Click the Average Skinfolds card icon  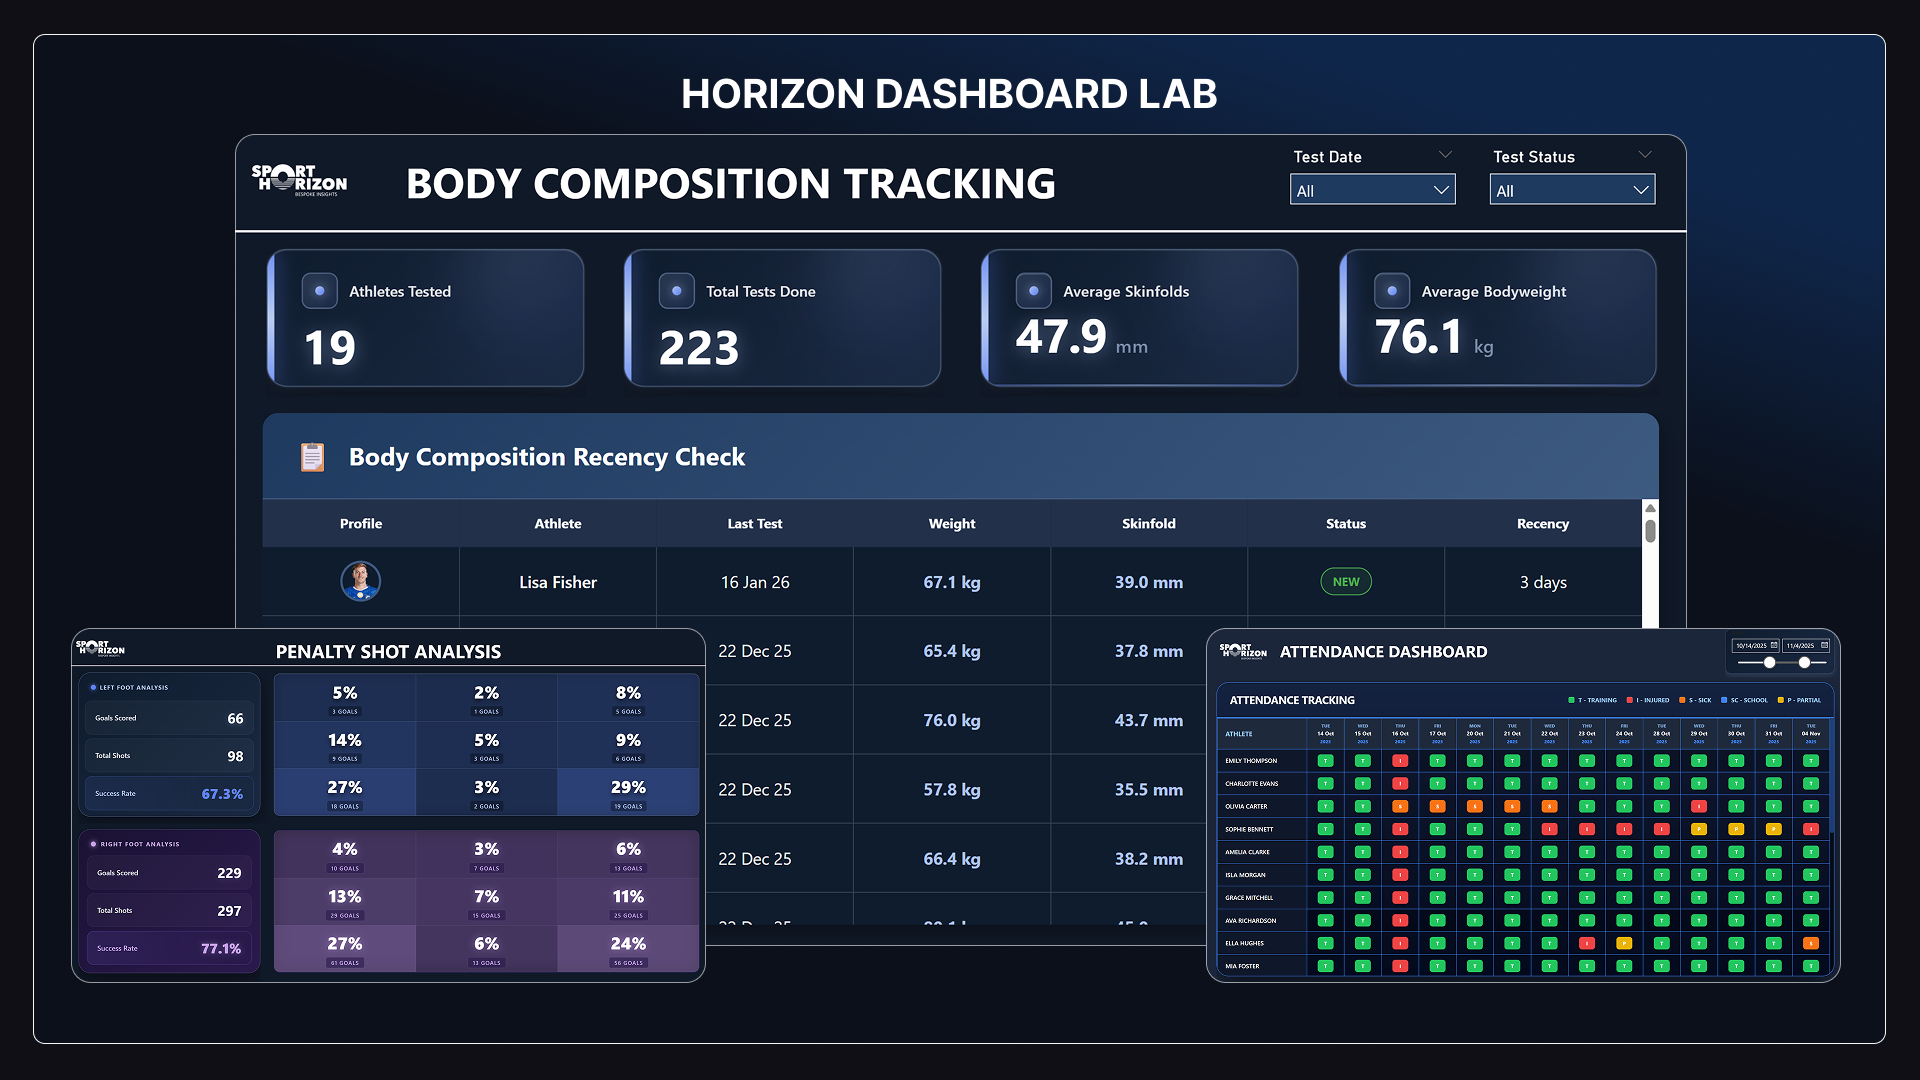click(1033, 291)
